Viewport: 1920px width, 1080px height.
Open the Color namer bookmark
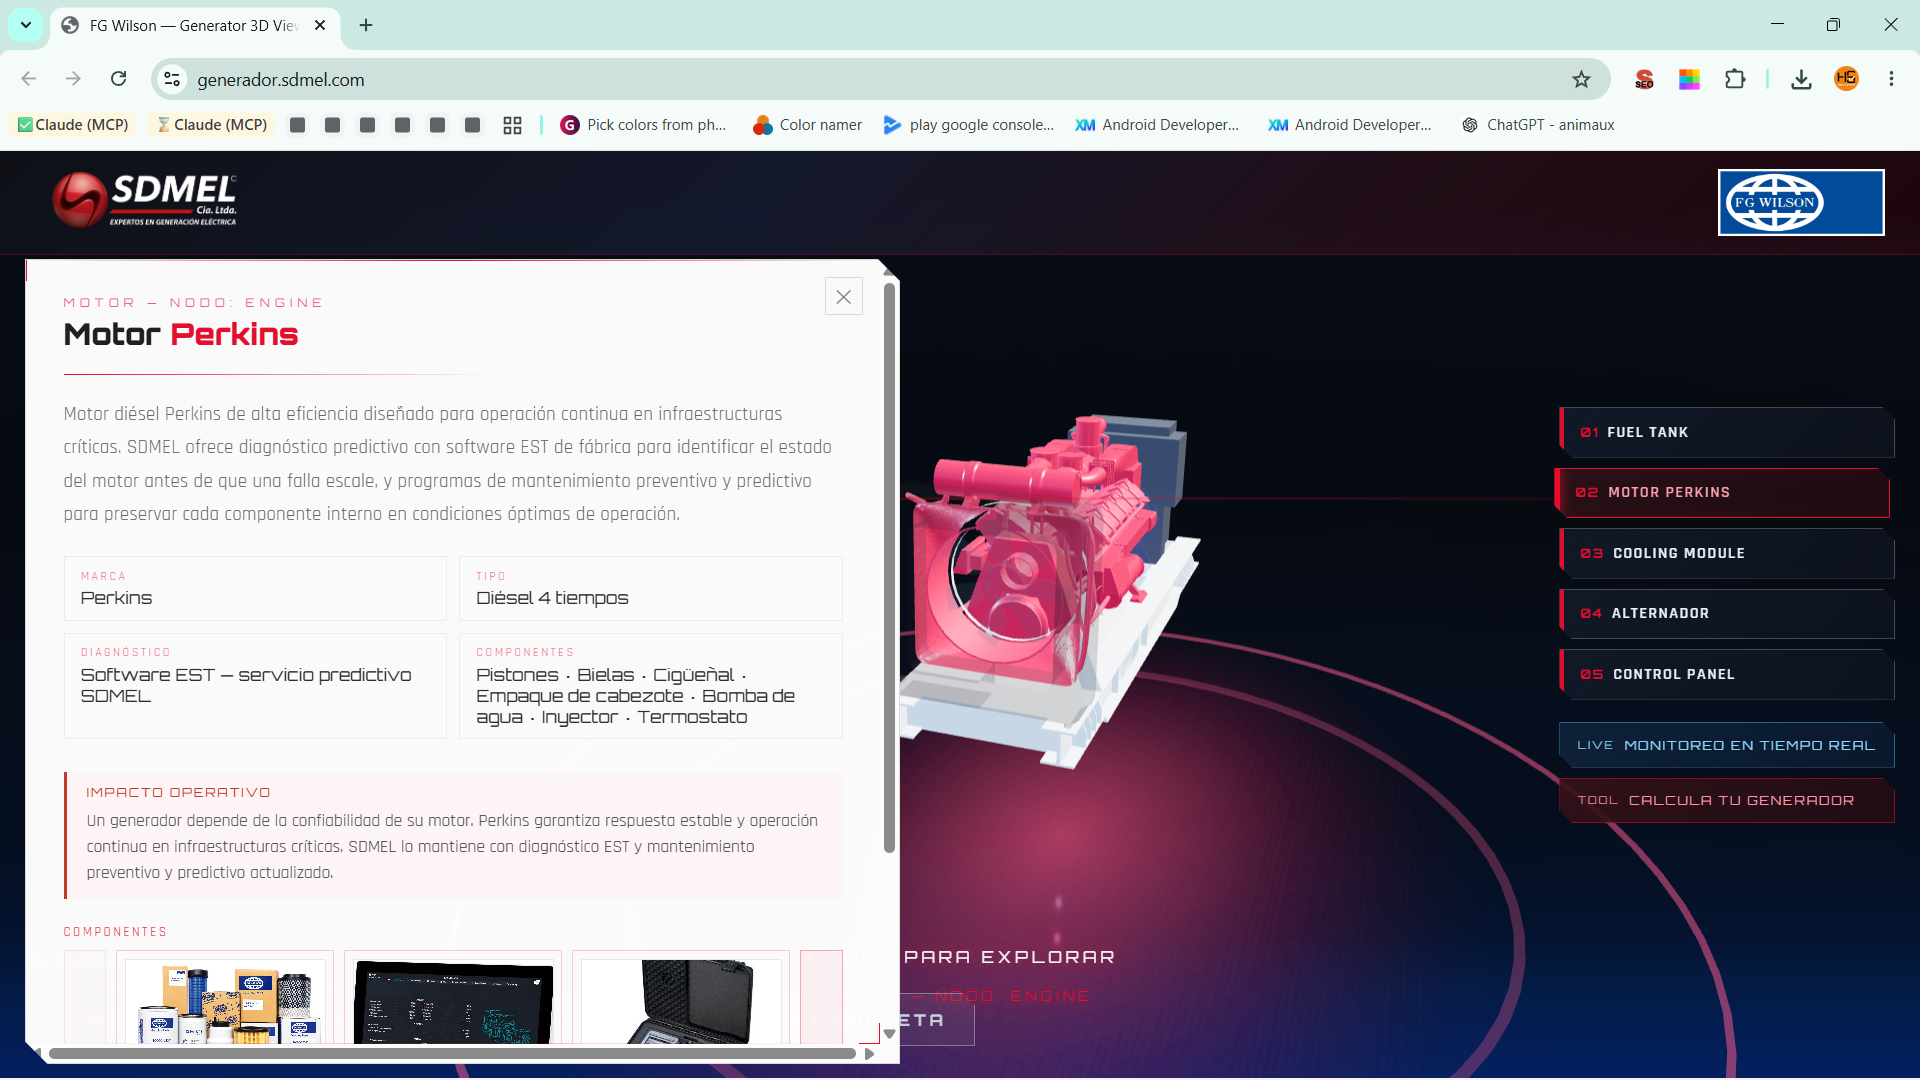(x=807, y=125)
